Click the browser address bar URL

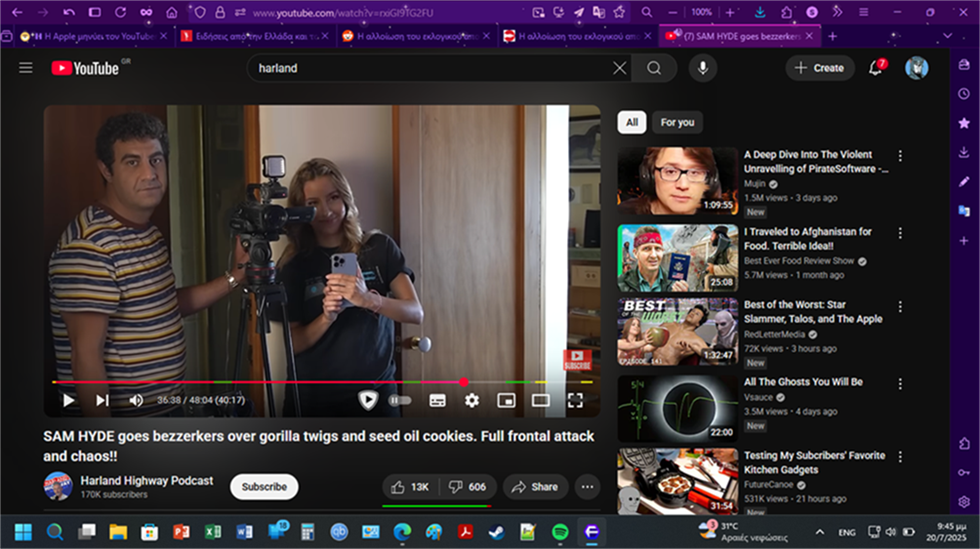pos(342,13)
